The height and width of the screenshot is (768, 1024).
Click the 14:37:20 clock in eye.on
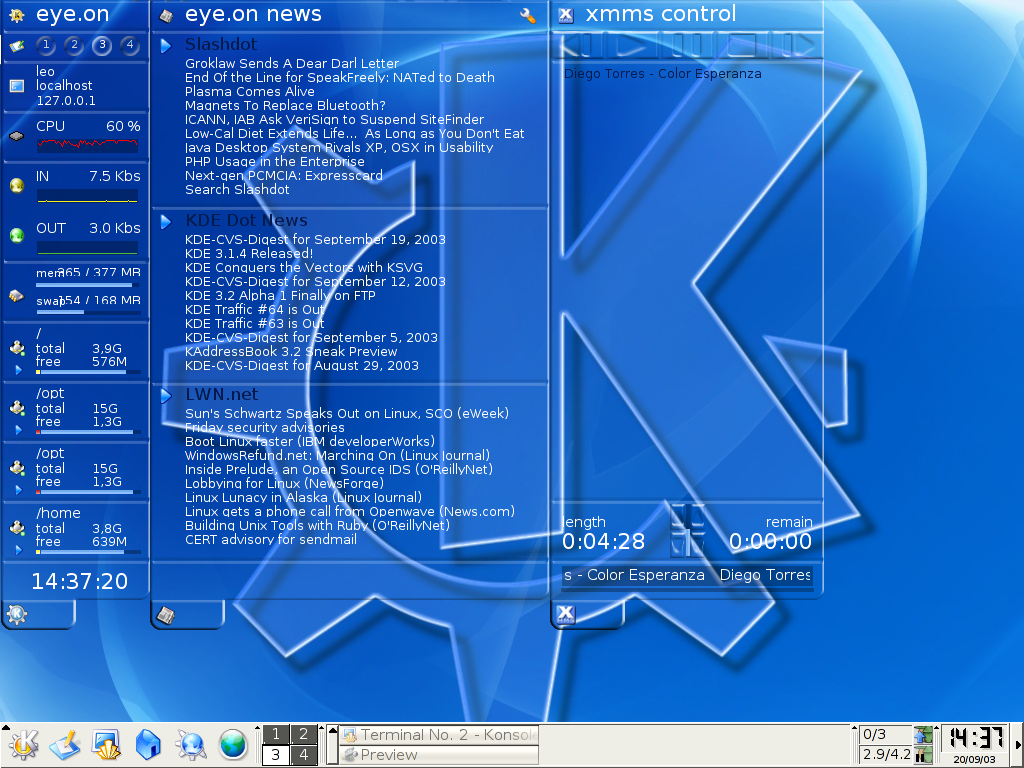point(80,581)
